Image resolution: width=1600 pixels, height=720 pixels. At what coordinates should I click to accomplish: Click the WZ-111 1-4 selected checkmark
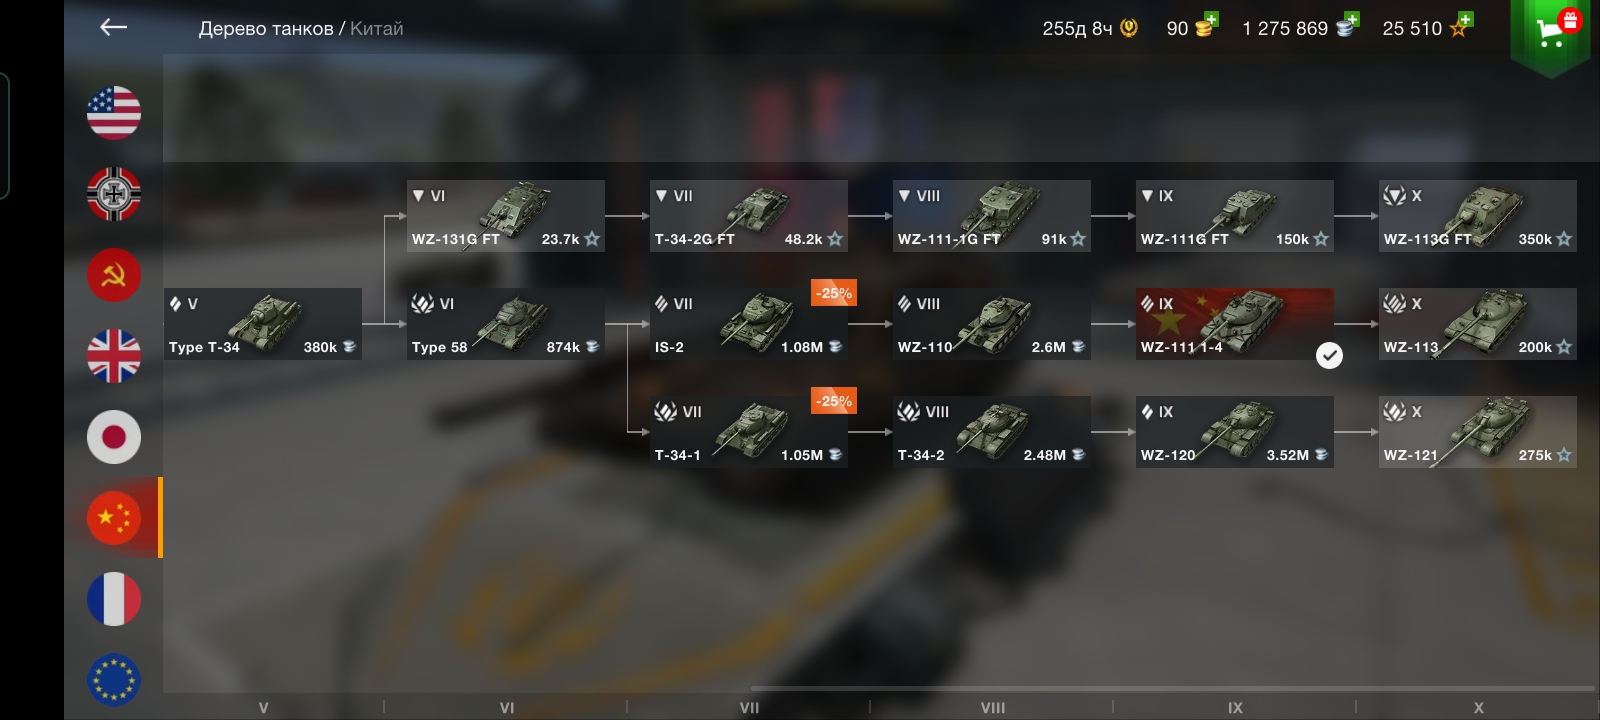click(1329, 355)
